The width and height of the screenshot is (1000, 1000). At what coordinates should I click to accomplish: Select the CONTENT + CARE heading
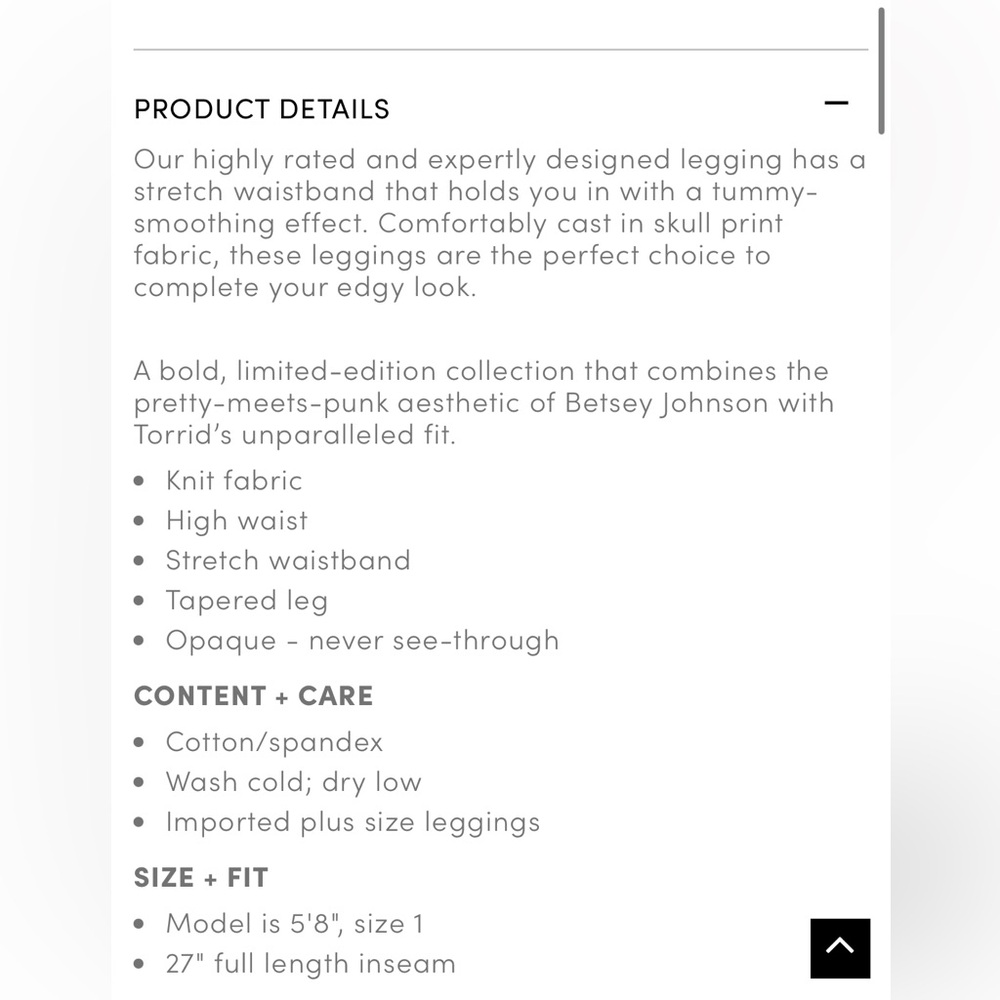(x=253, y=696)
